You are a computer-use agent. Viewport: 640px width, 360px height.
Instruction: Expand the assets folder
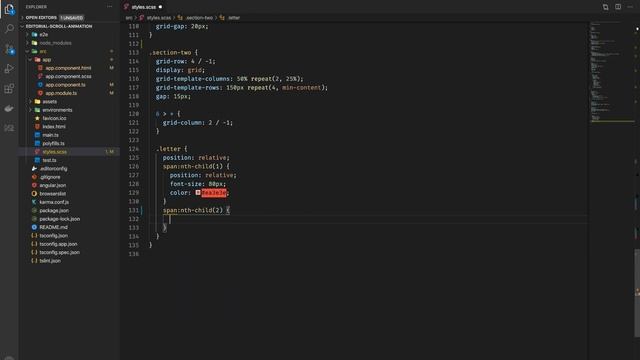click(49, 102)
